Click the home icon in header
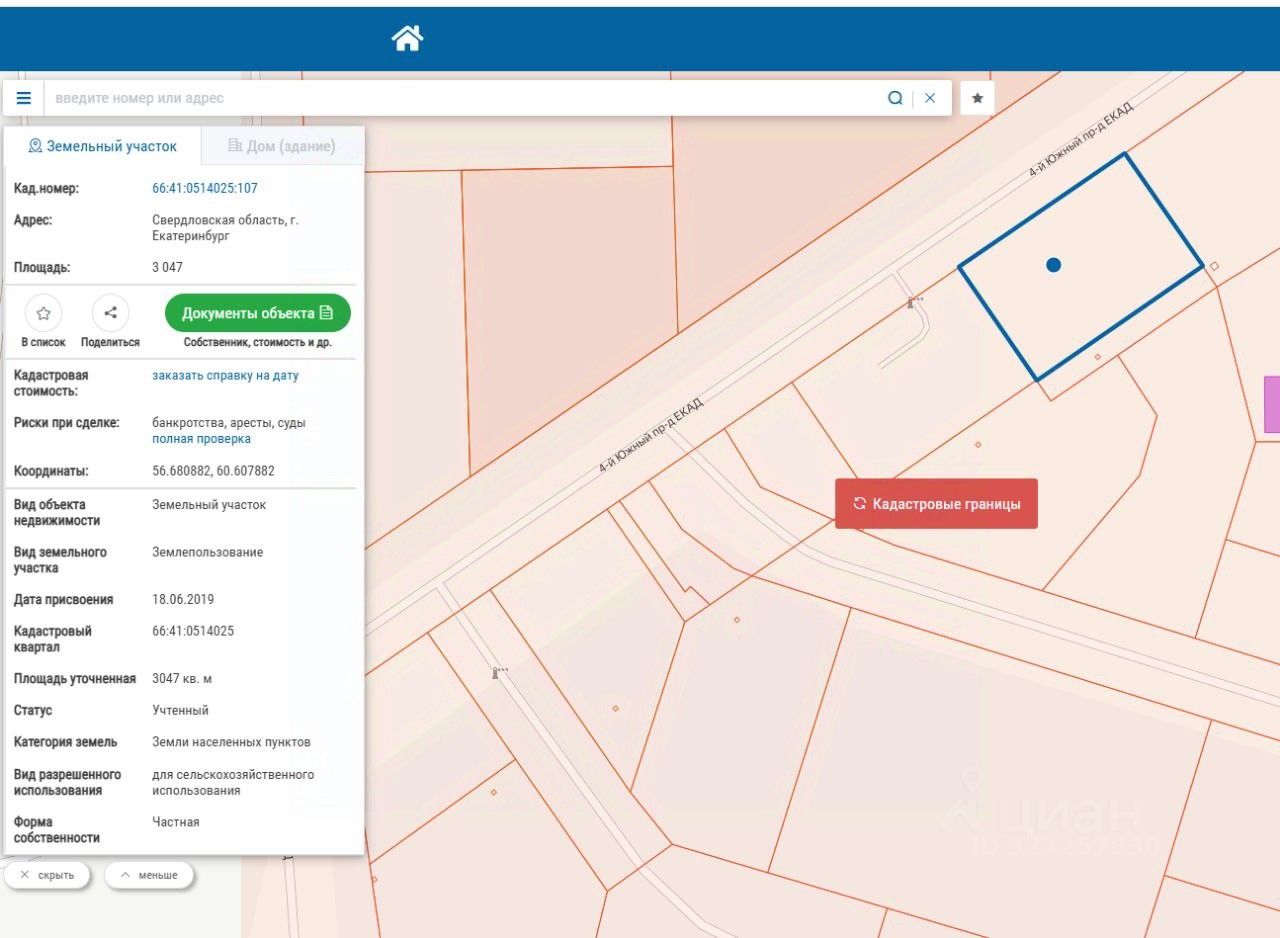Screen dimensions: 1280x938 click(407, 39)
